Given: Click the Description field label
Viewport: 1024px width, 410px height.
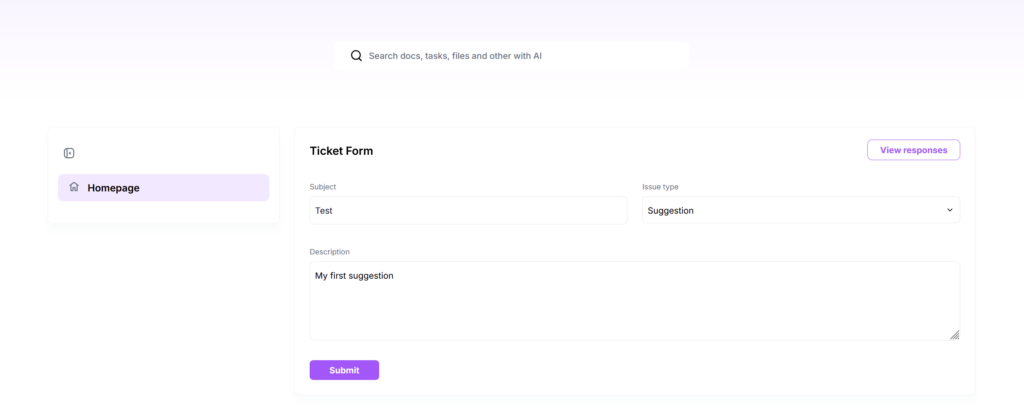Looking at the screenshot, I should (x=329, y=251).
